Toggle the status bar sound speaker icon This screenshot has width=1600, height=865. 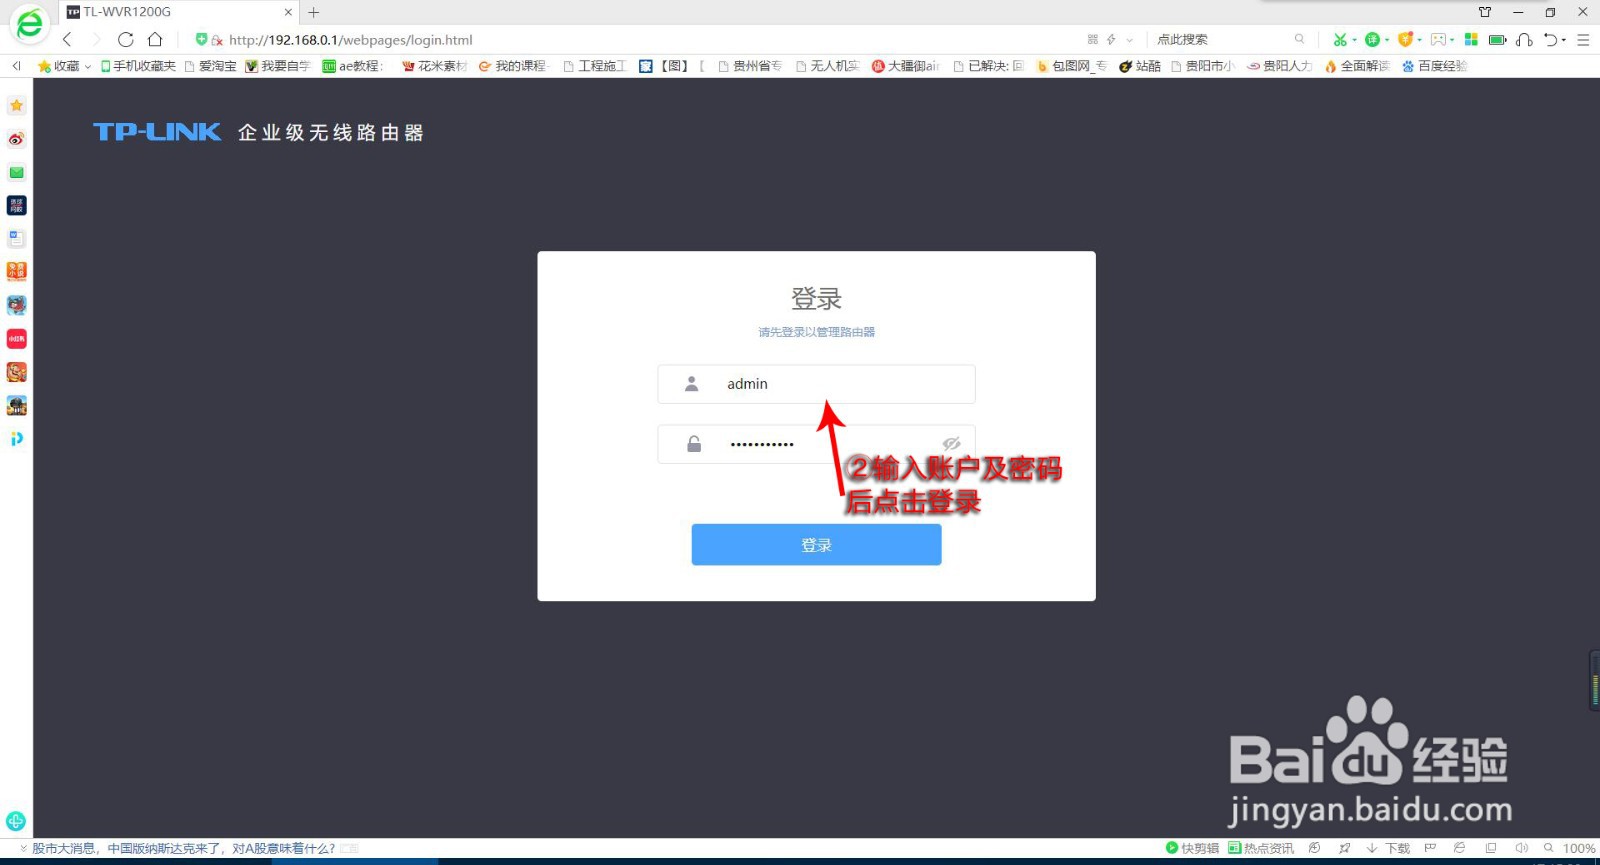coord(1522,848)
